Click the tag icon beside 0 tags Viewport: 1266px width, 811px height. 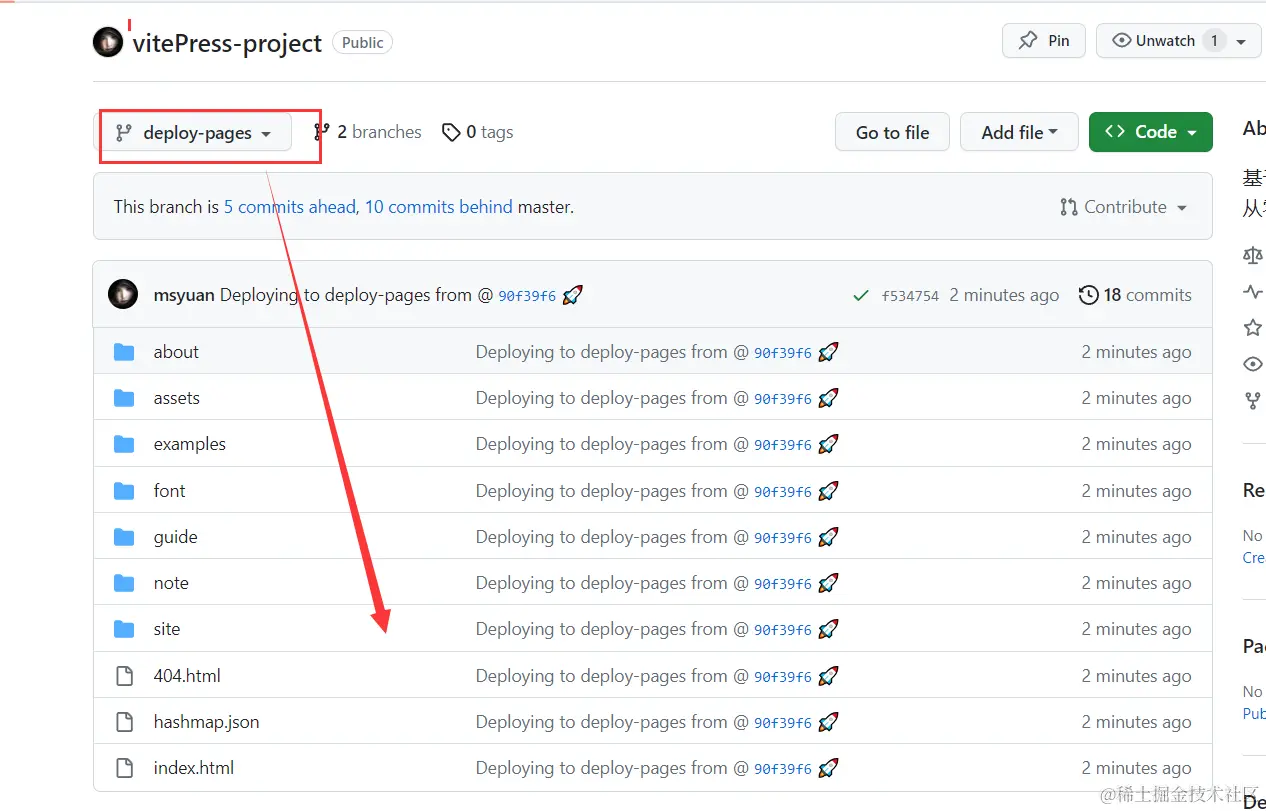452,132
